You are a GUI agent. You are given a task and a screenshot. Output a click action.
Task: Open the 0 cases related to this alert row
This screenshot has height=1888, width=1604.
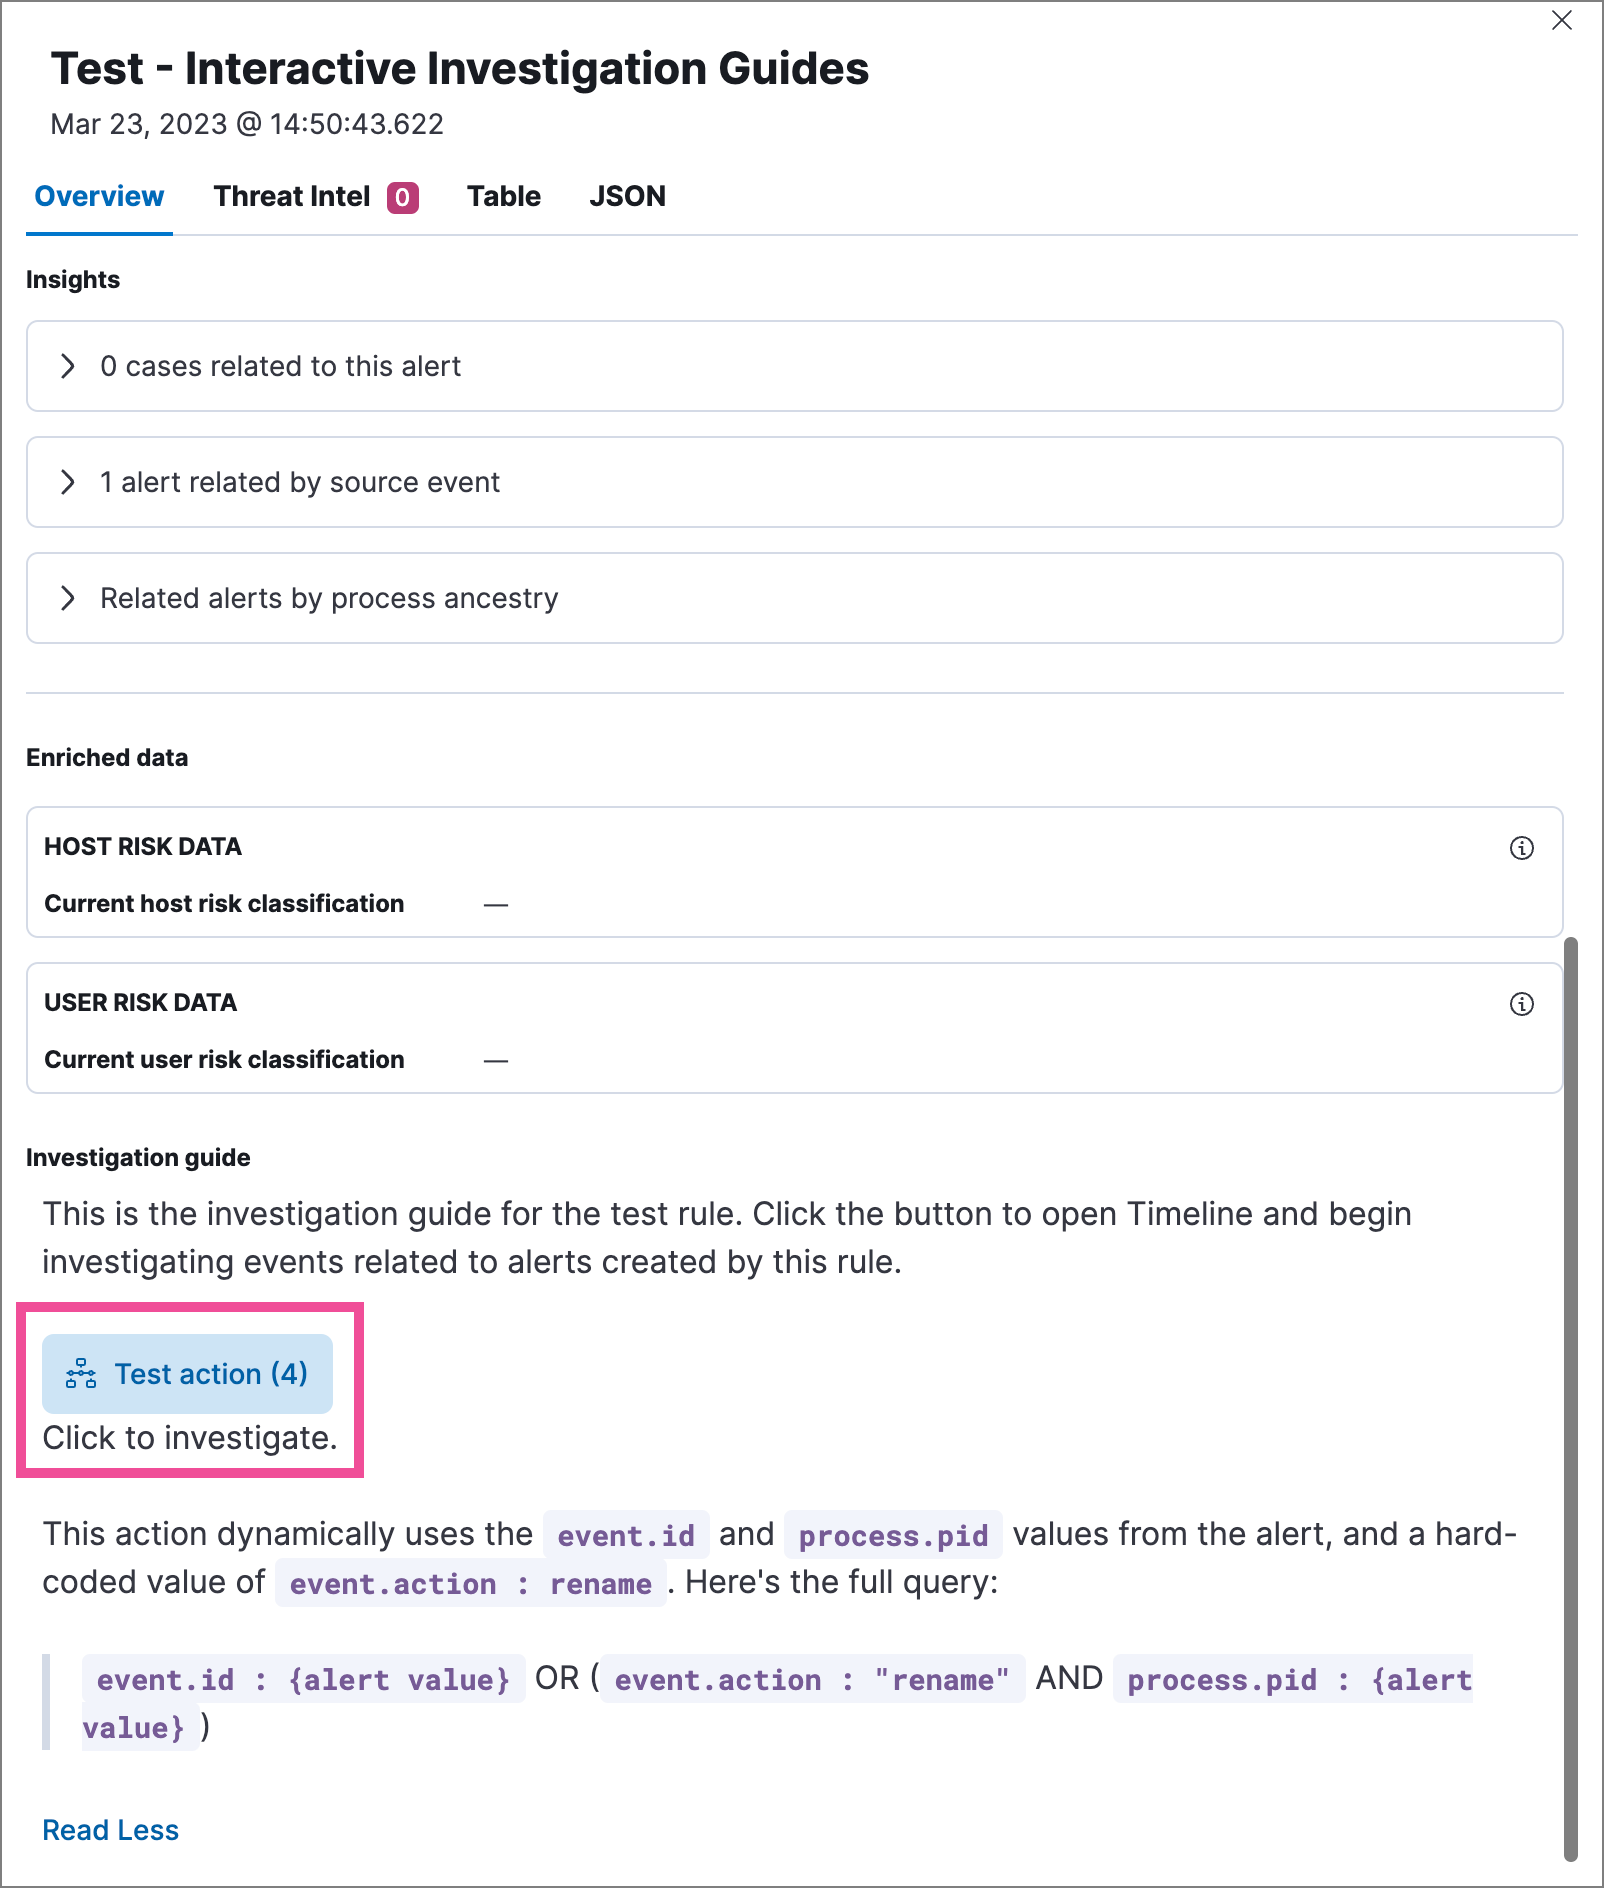pos(794,366)
